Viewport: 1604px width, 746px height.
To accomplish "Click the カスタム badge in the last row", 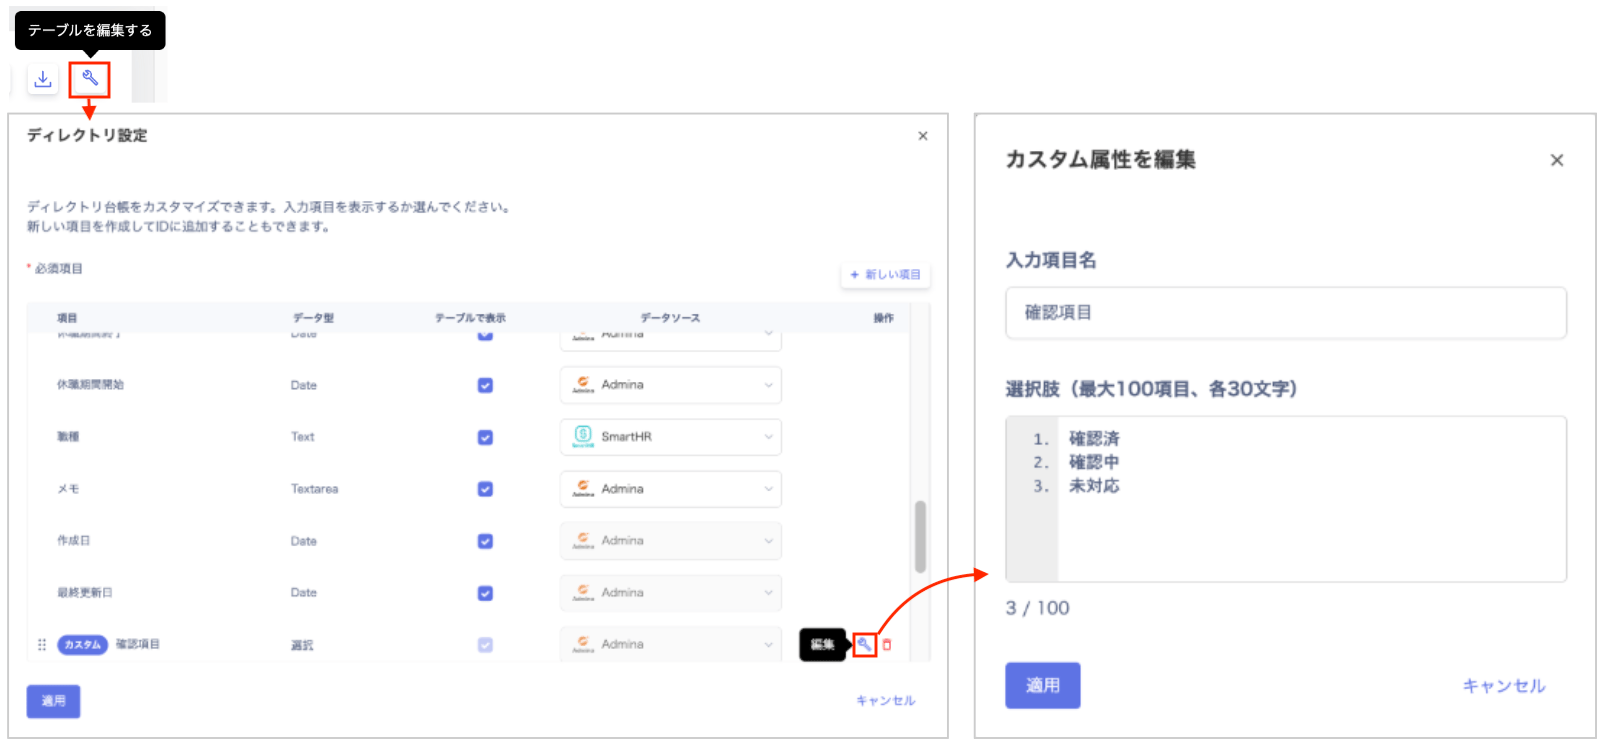I will pos(83,645).
